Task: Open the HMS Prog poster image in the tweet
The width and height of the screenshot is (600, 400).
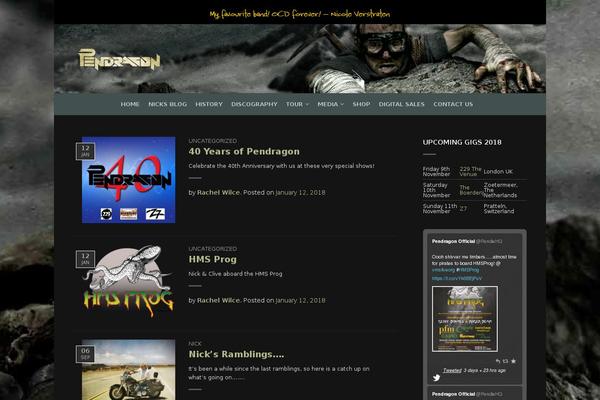Action: [x=465, y=319]
